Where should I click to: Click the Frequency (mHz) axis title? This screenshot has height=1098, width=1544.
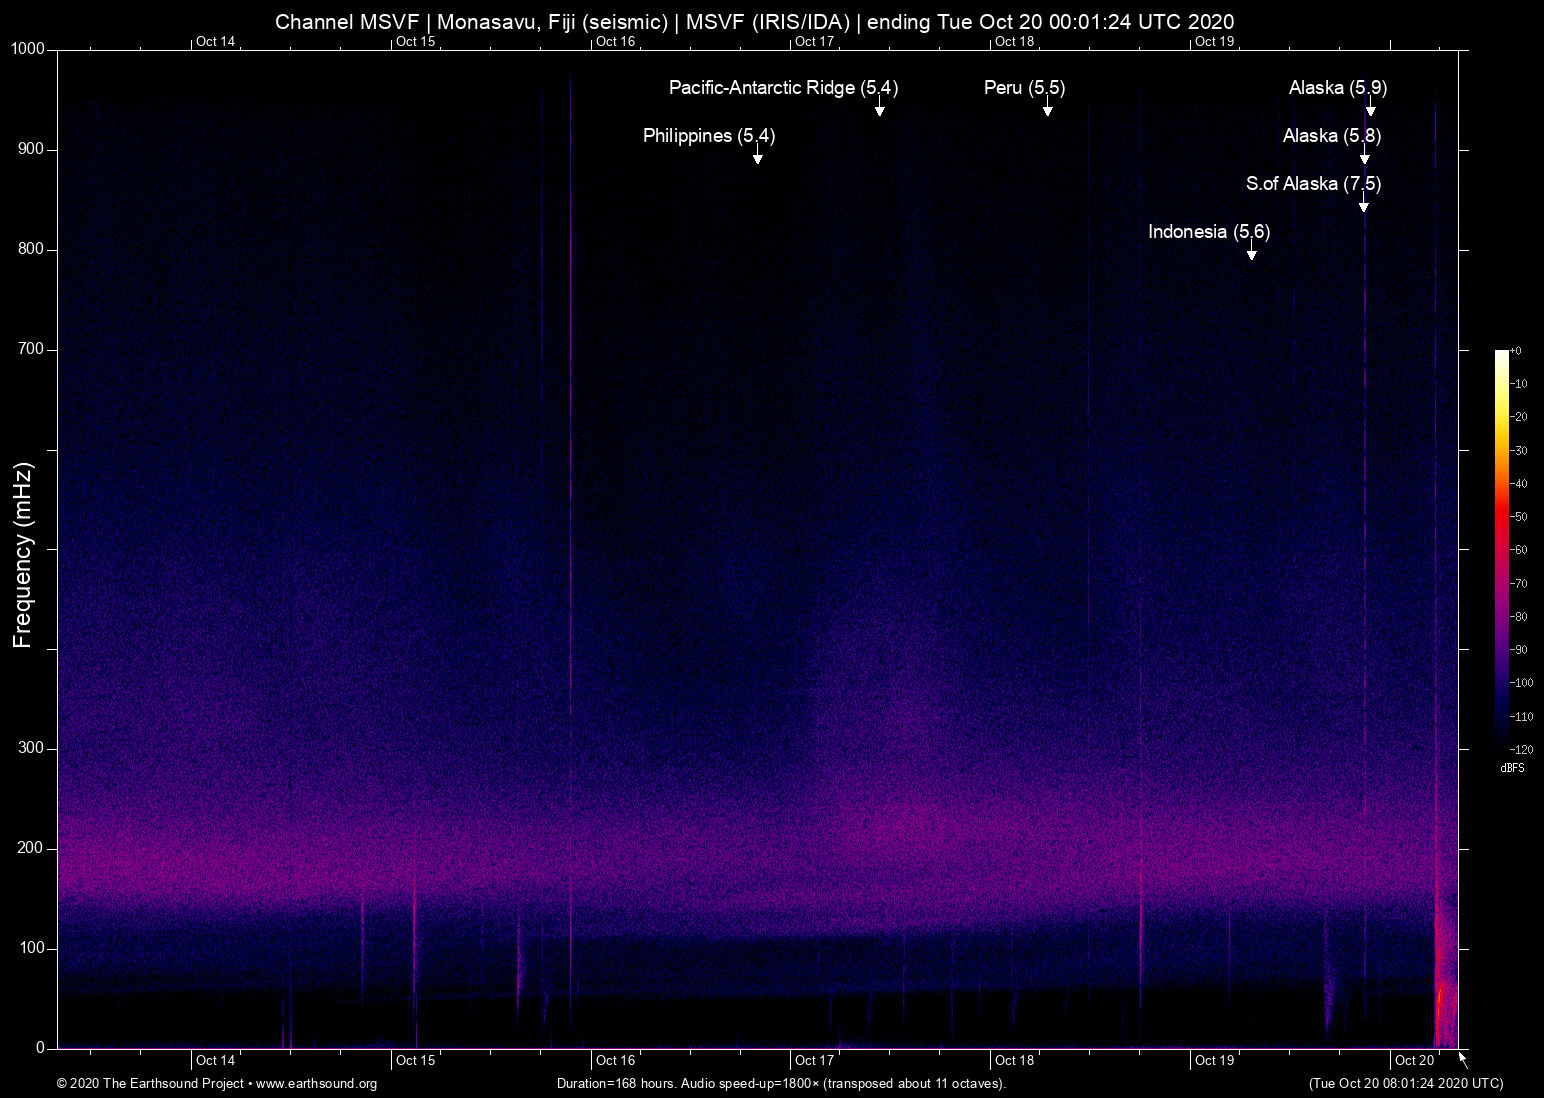[x=23, y=555]
